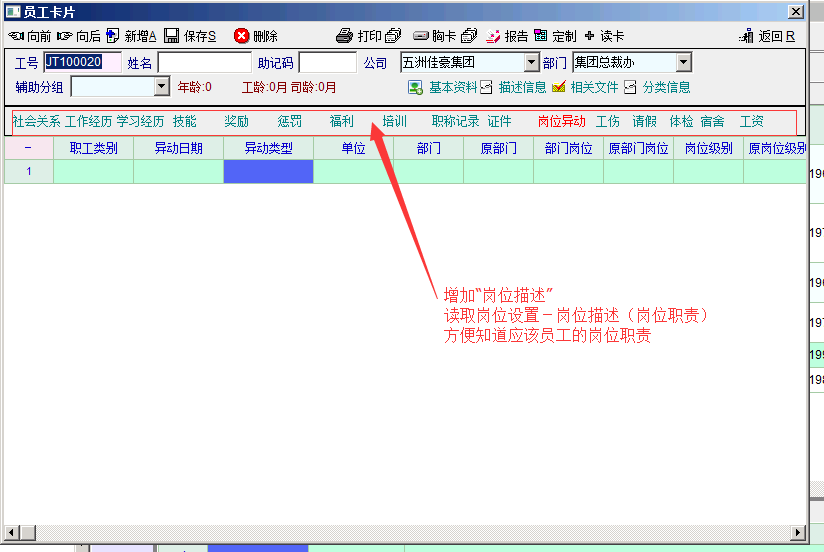824x552 pixels.
Task: Switch to the 社会关系 tab
Action: pos(36,122)
